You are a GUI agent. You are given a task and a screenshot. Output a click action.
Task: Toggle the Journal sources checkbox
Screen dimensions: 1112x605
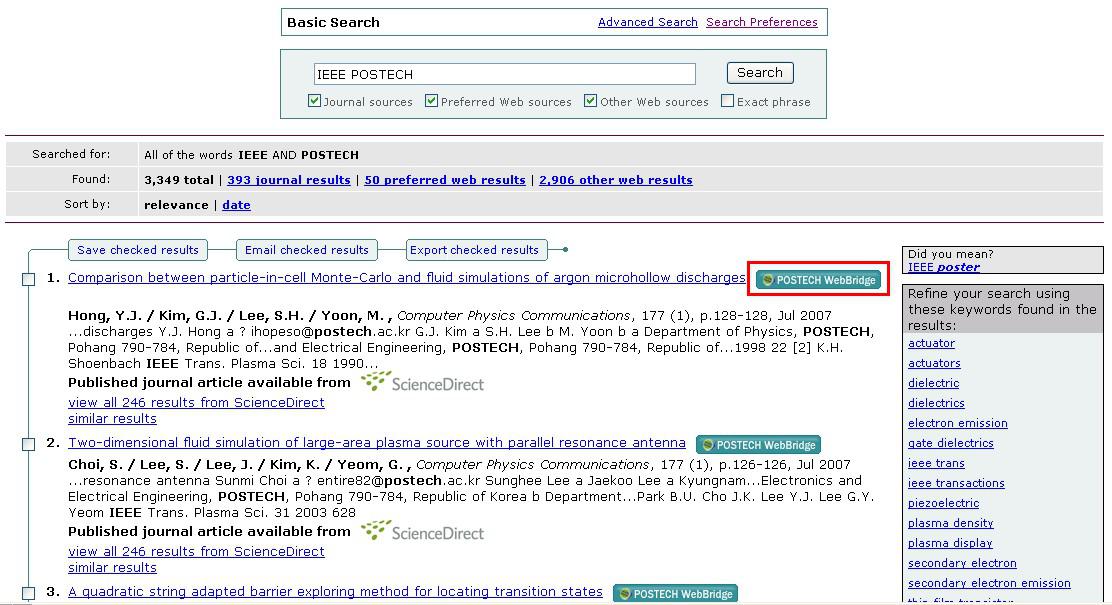(x=314, y=101)
